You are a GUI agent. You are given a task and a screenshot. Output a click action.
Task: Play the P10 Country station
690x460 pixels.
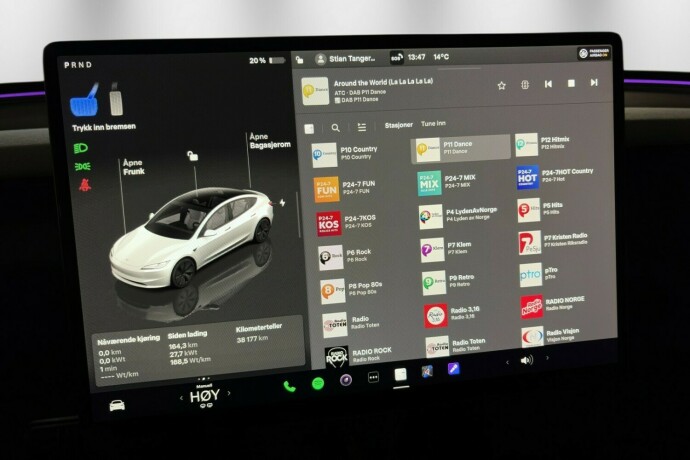click(347, 154)
